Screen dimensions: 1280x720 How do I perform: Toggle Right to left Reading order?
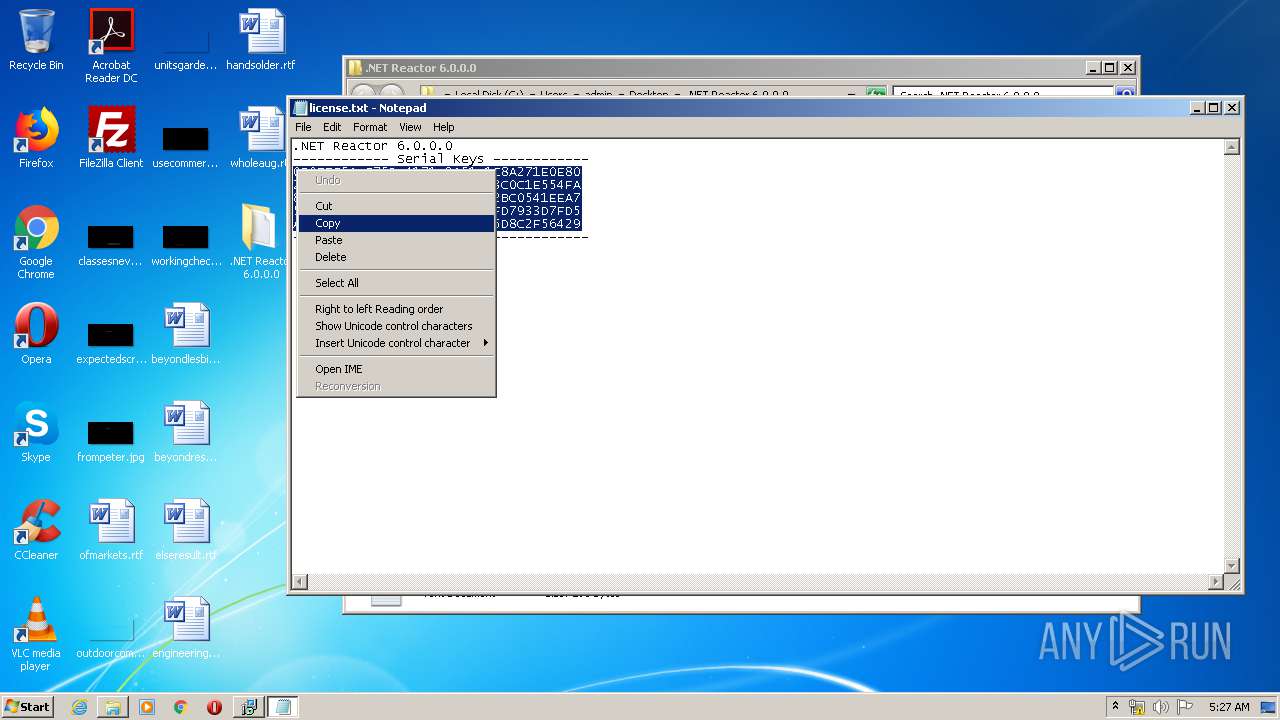397,309
